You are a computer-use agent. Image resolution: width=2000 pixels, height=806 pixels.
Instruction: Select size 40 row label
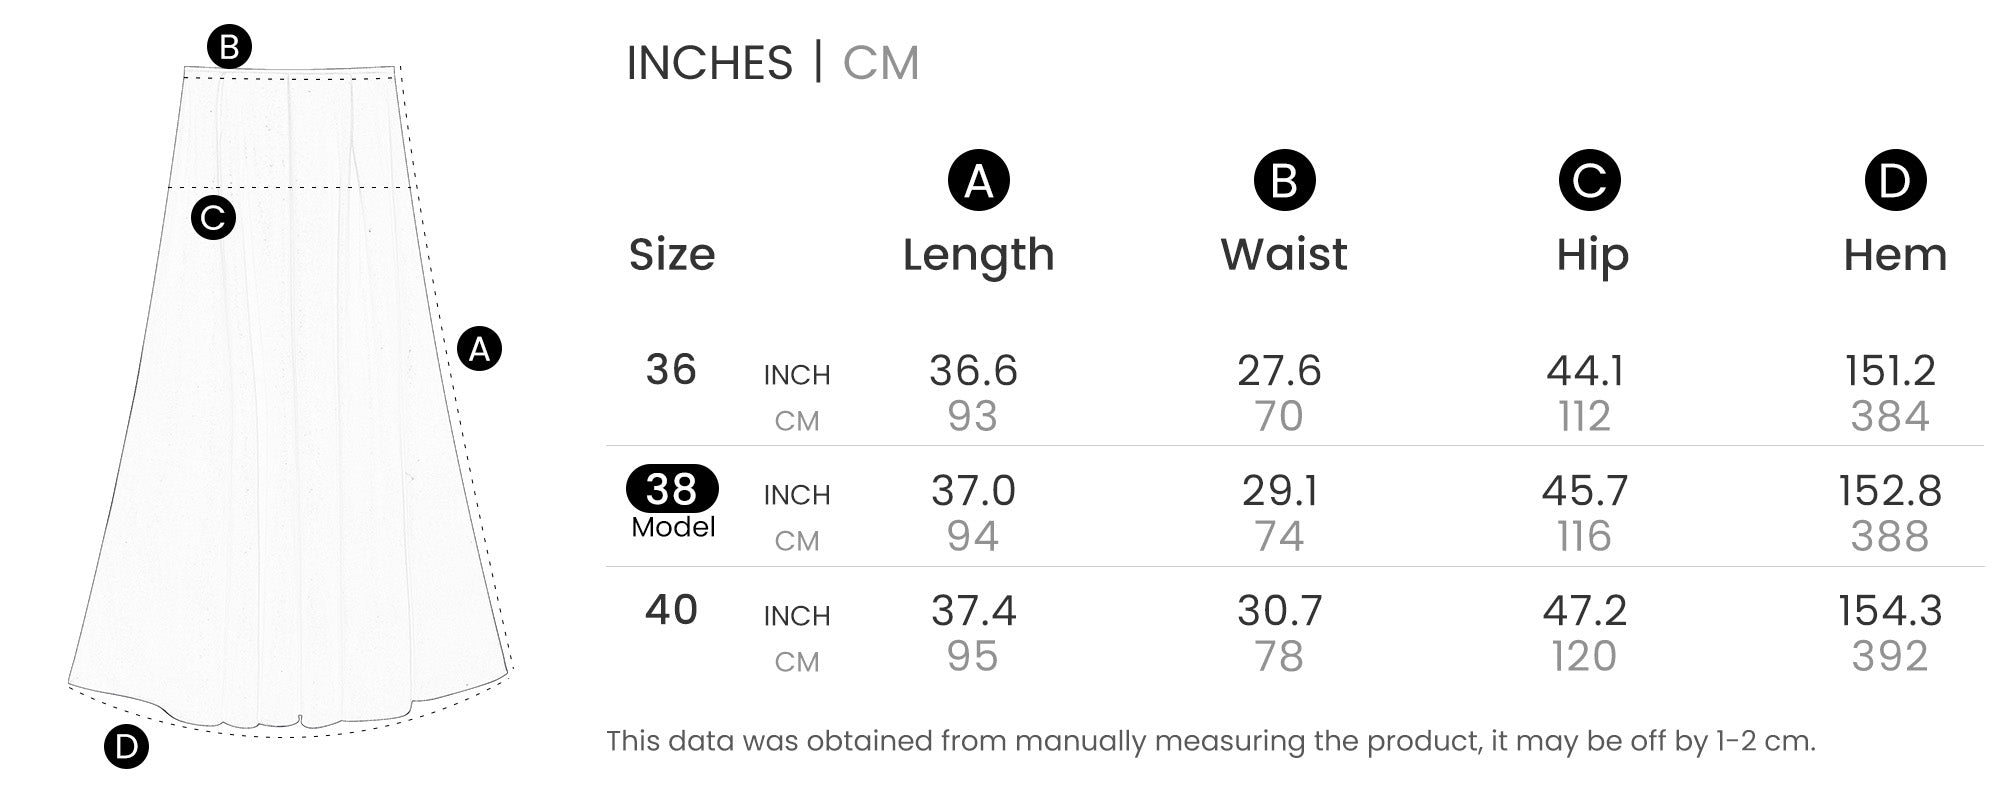(x=671, y=610)
